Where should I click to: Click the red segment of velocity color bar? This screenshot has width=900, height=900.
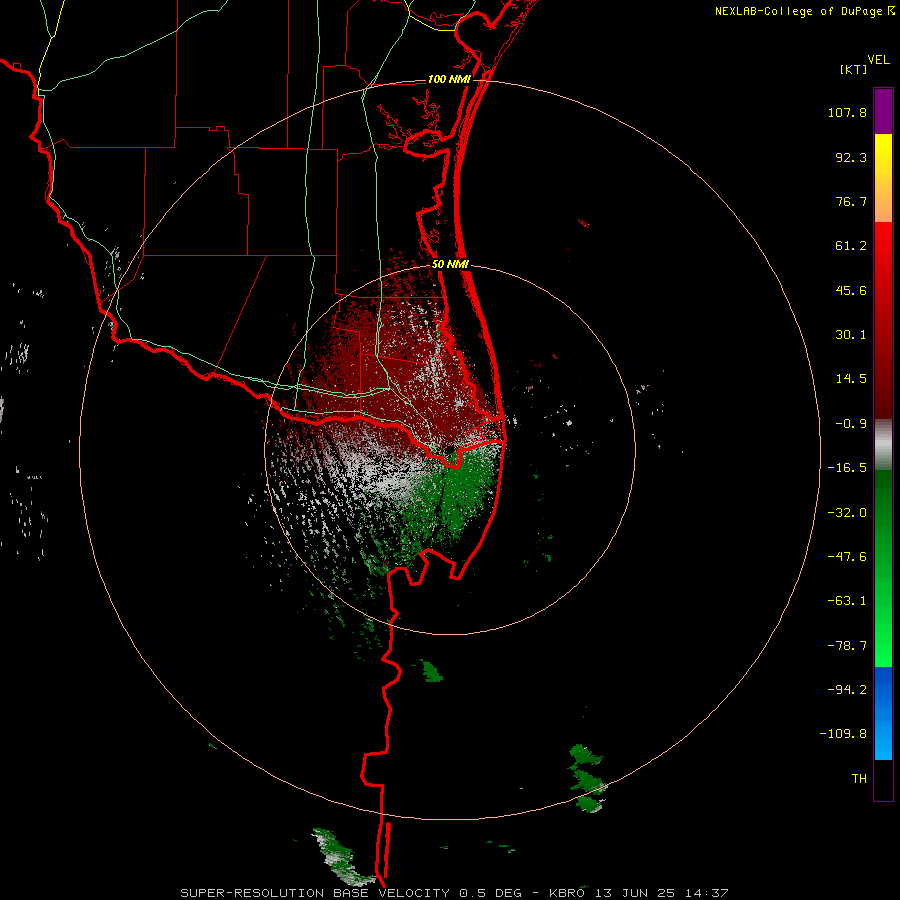point(883,320)
